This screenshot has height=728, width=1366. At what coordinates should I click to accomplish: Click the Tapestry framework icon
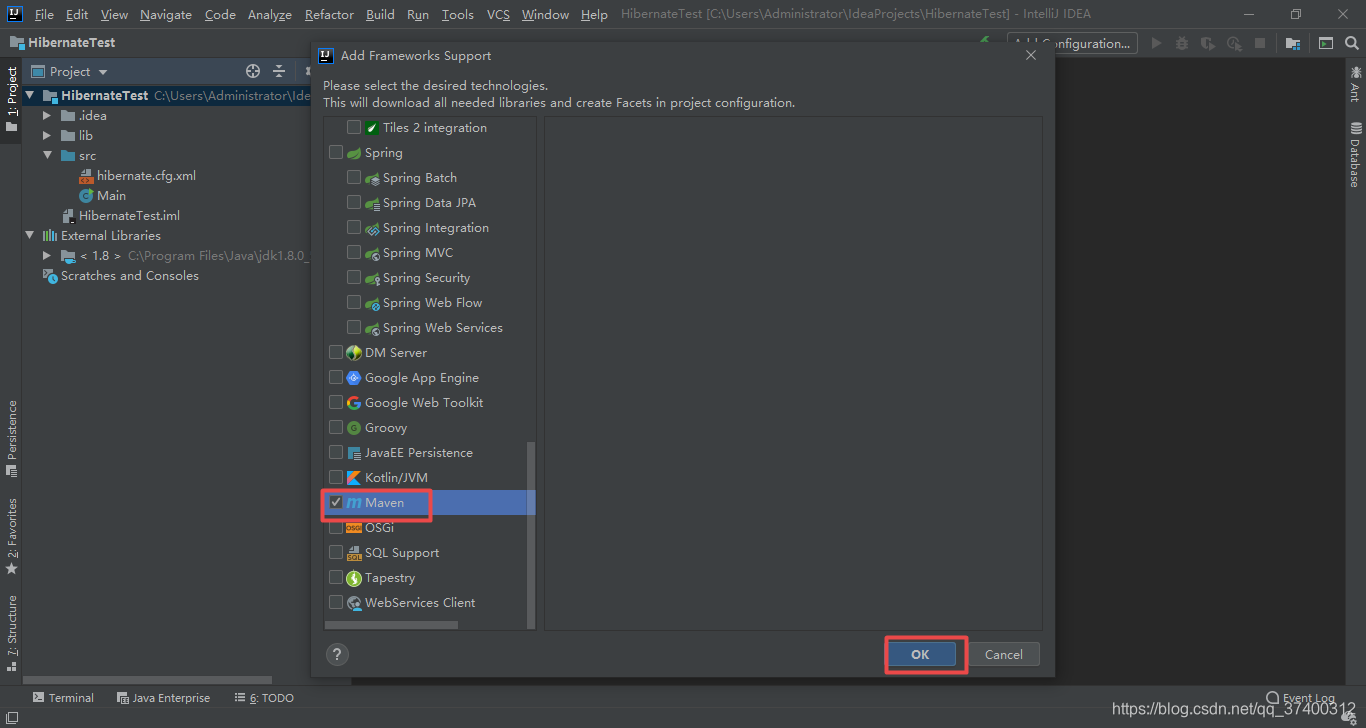coord(354,578)
